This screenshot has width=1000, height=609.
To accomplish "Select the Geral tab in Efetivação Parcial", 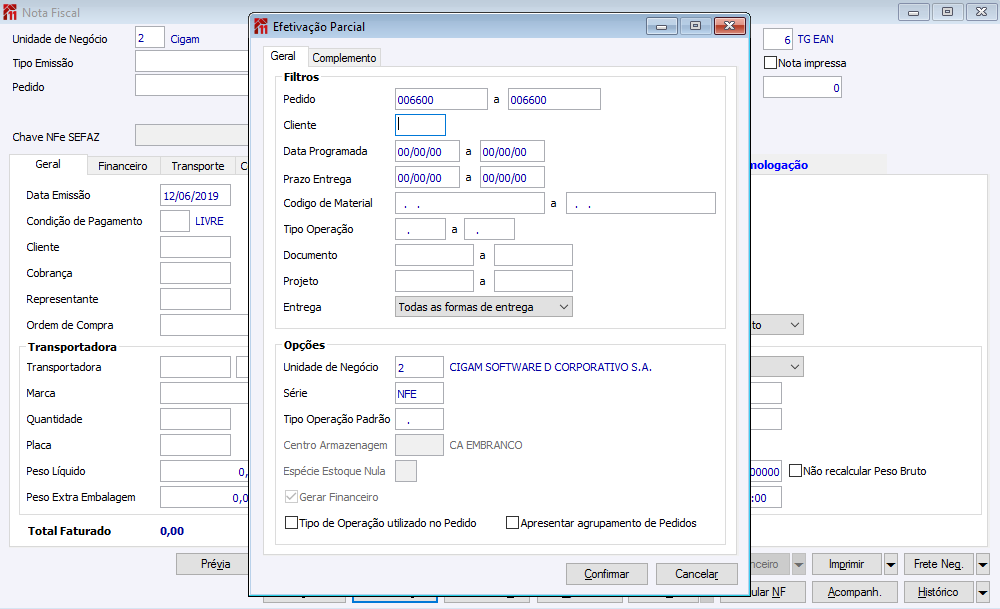I will tap(283, 56).
